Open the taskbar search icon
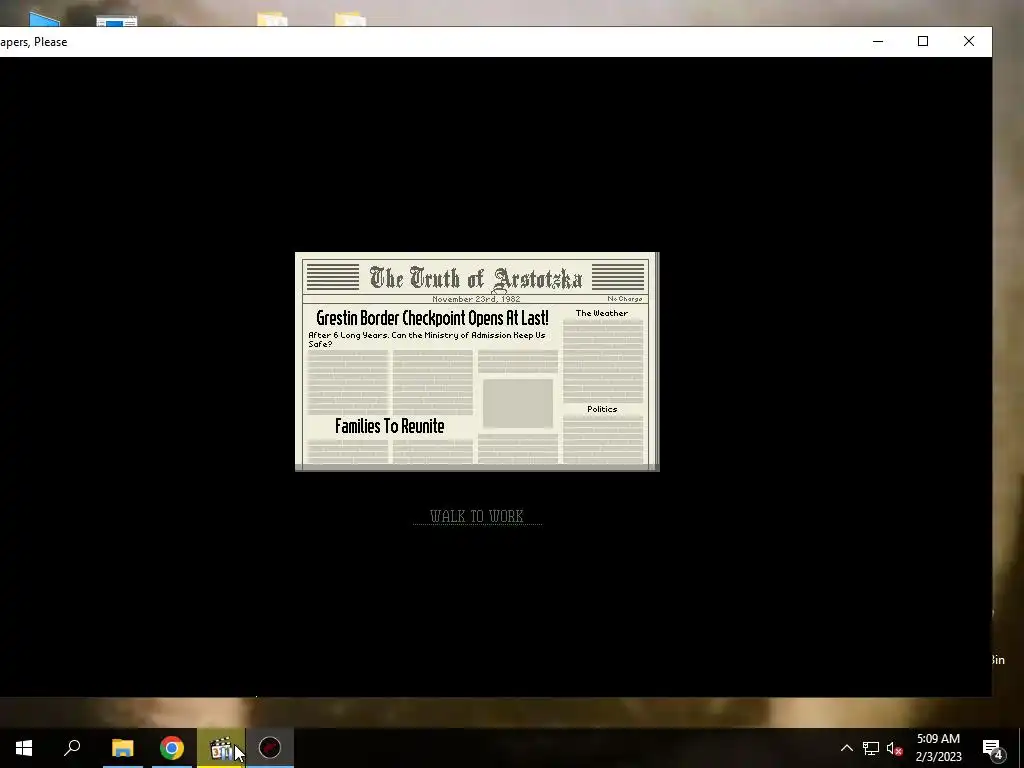 tap(72, 748)
